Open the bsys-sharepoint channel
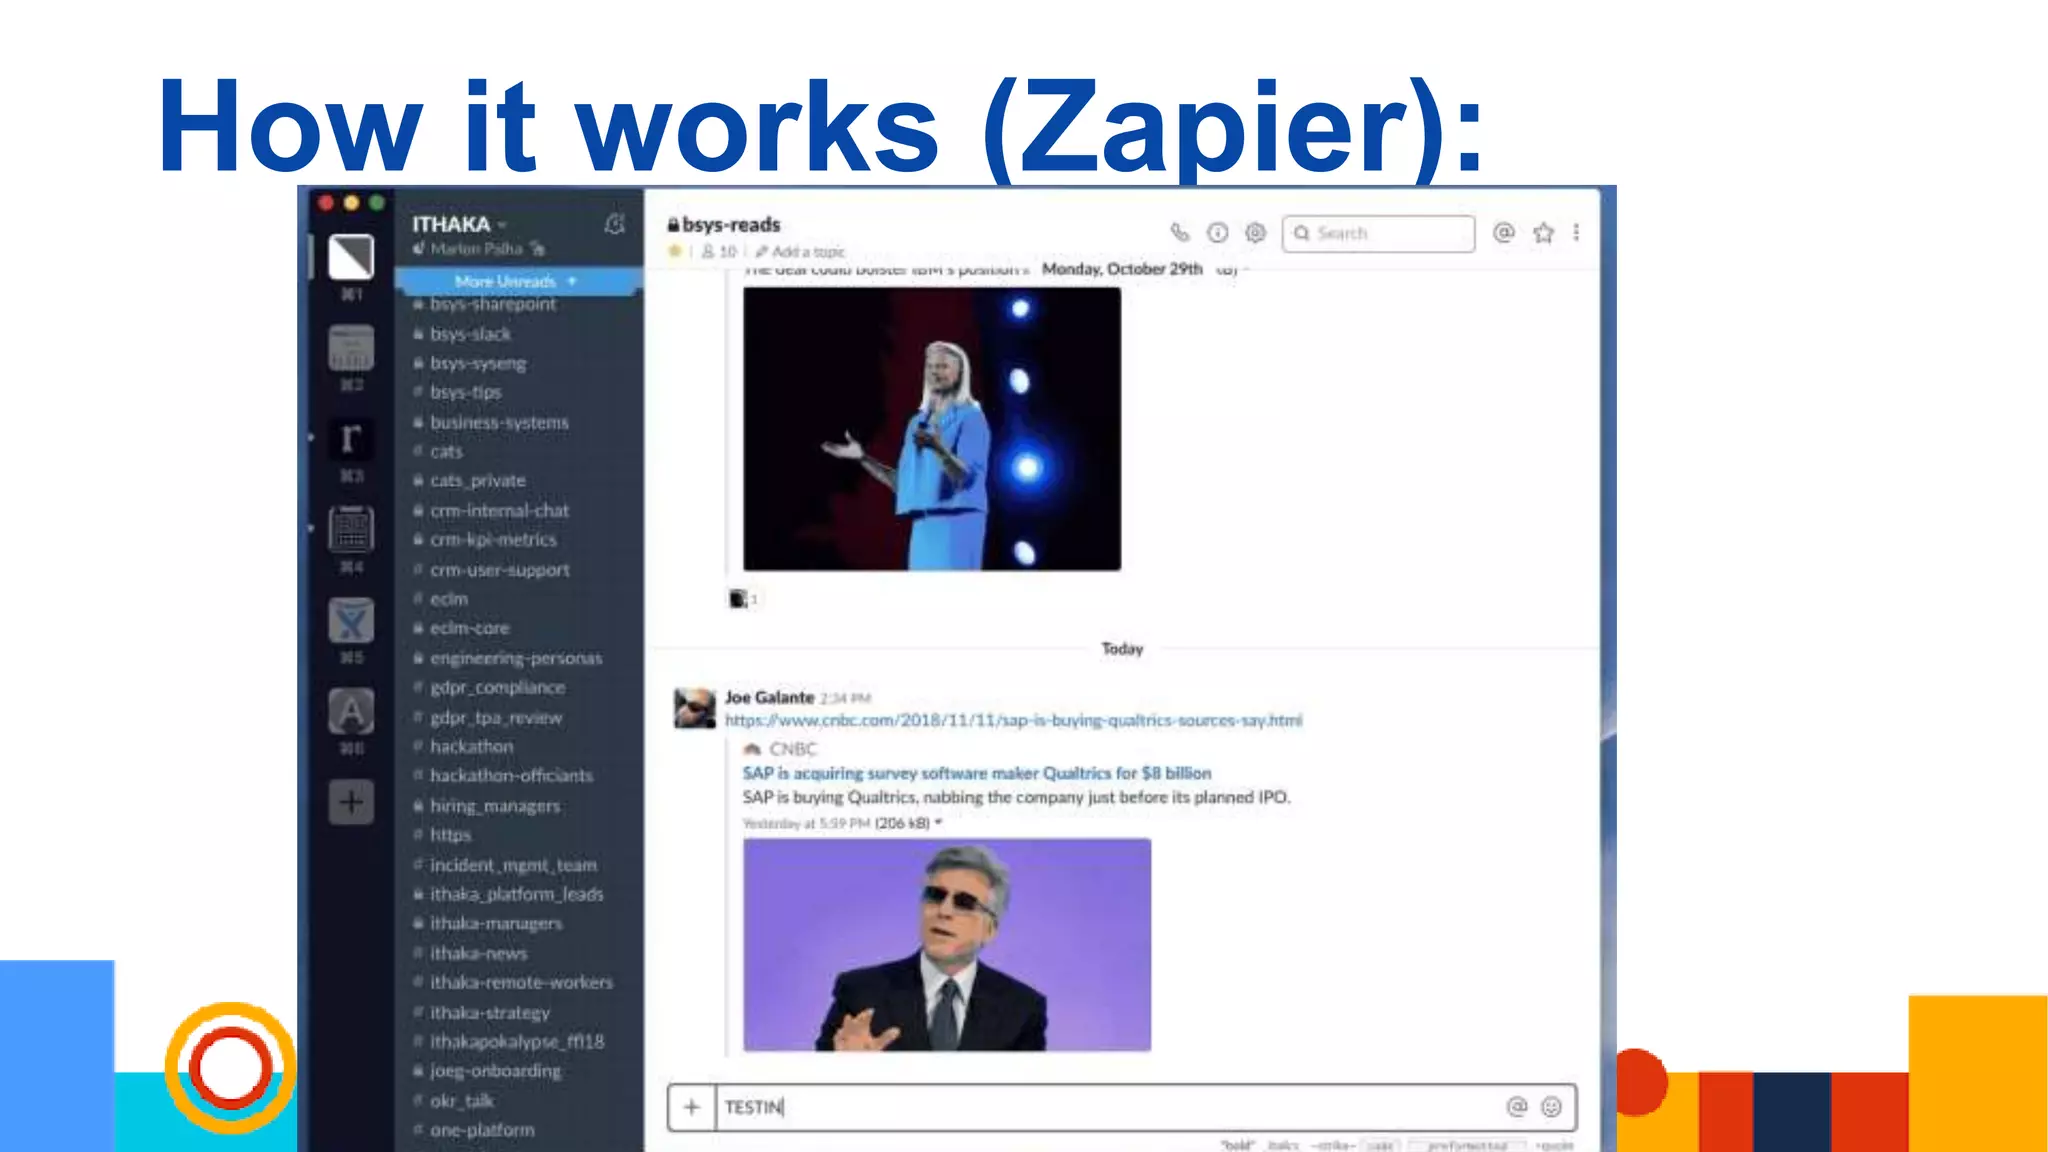The height and width of the screenshot is (1152, 2048). pos(493,304)
